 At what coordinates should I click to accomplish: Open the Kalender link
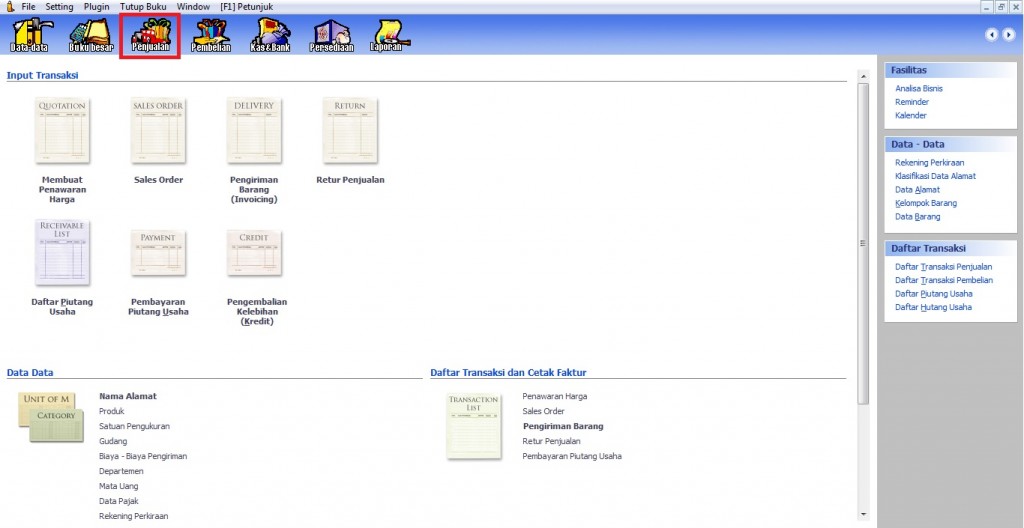tap(911, 116)
